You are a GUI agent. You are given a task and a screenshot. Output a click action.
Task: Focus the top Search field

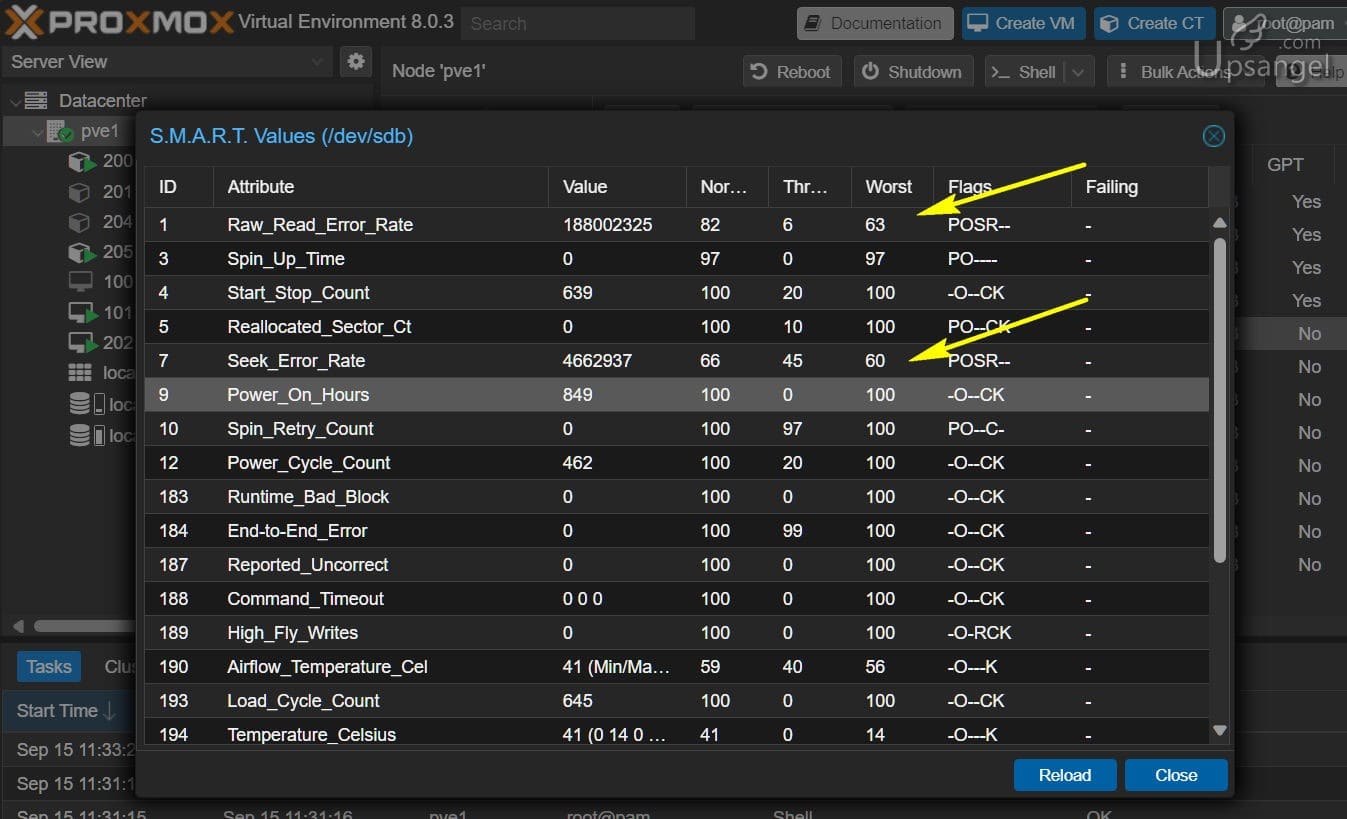point(578,23)
